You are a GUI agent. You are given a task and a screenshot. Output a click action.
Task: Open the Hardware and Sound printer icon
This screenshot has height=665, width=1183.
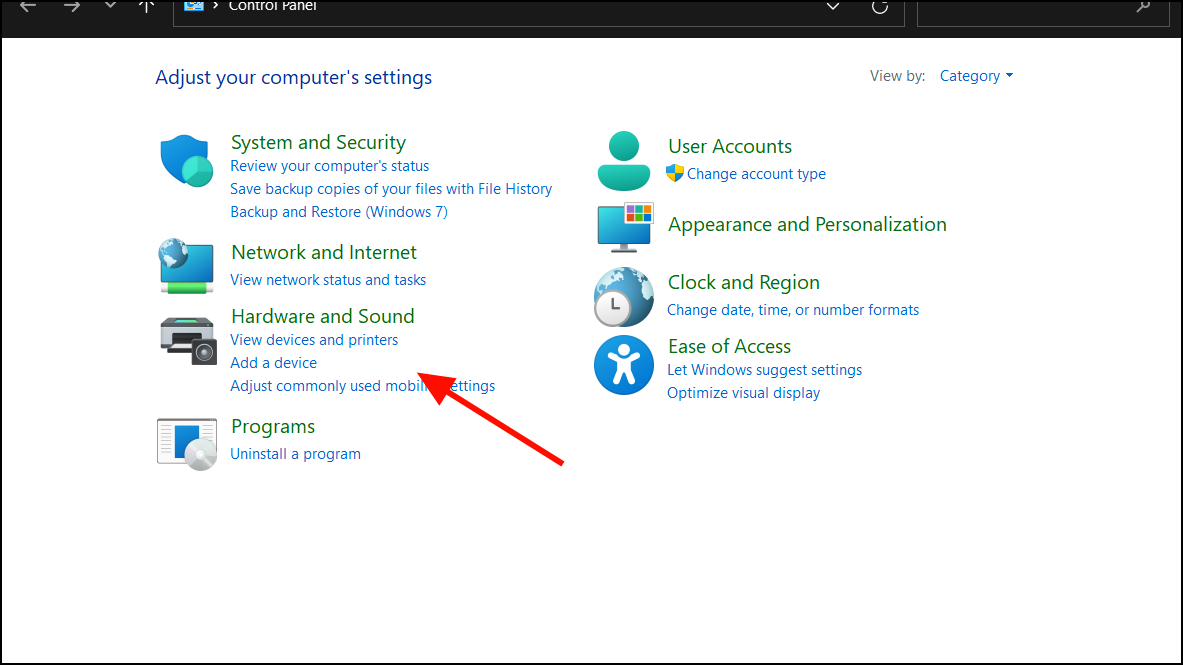click(188, 340)
